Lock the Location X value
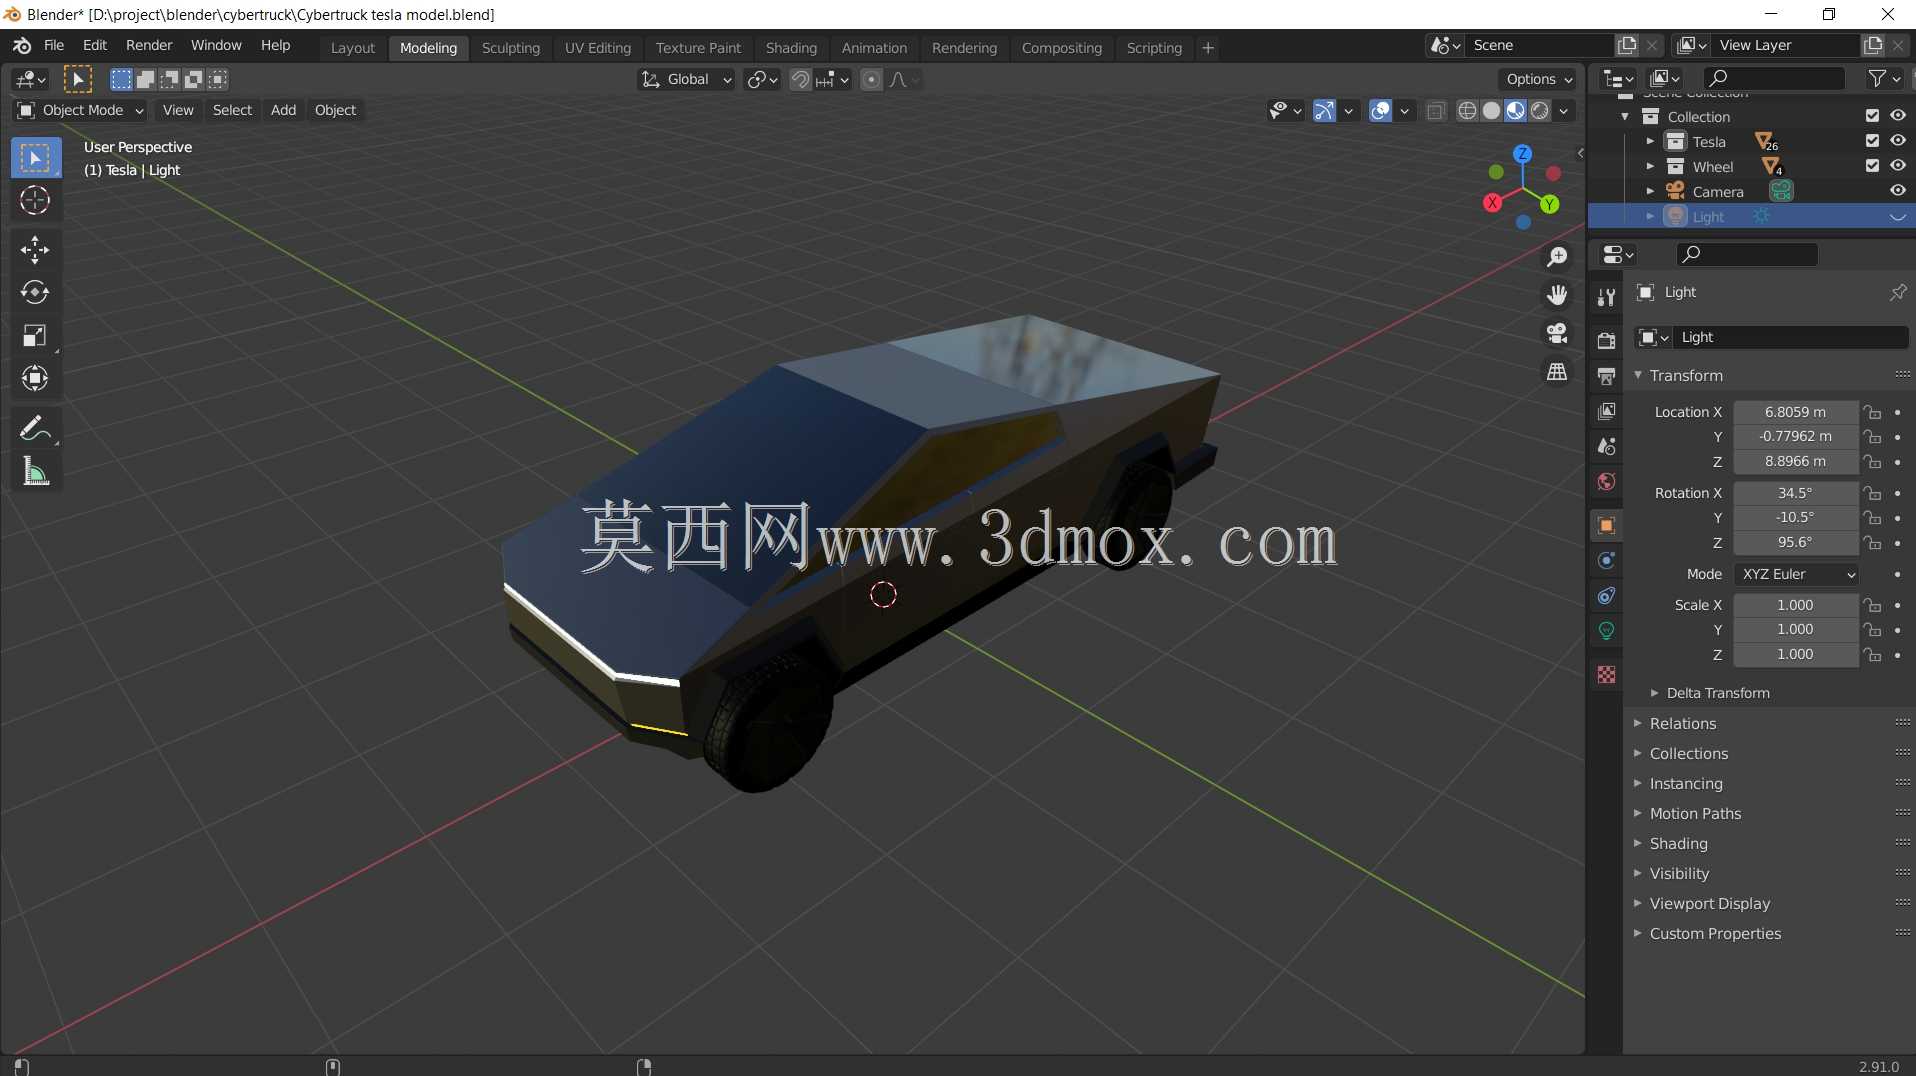This screenshot has height=1076, width=1916. [x=1872, y=412]
